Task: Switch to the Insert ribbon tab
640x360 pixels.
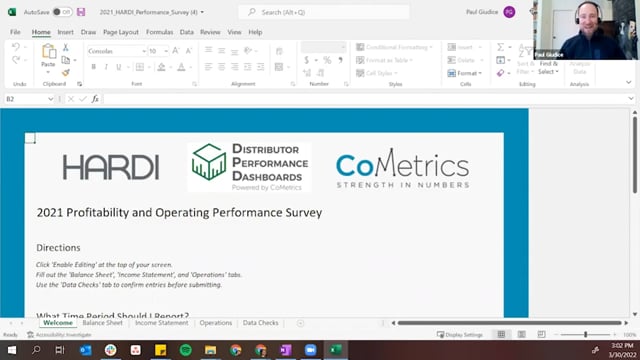Action: coord(65,32)
